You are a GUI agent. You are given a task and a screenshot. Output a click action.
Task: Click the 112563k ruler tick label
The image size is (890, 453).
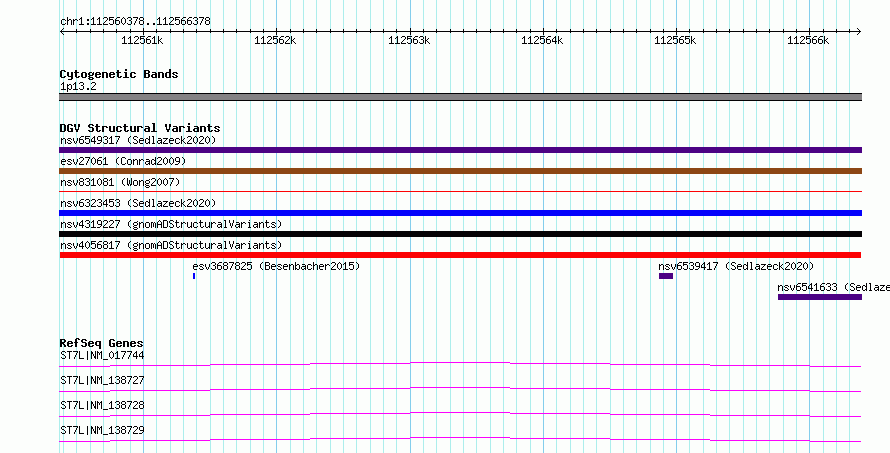tap(409, 40)
